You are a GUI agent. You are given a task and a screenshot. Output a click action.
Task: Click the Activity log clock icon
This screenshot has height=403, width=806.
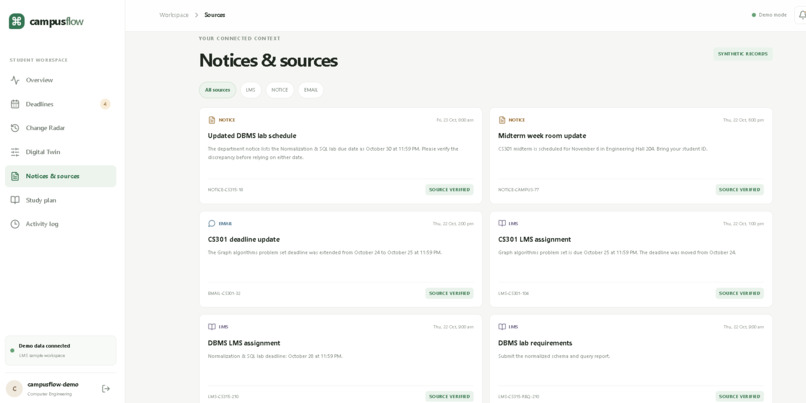[15, 224]
